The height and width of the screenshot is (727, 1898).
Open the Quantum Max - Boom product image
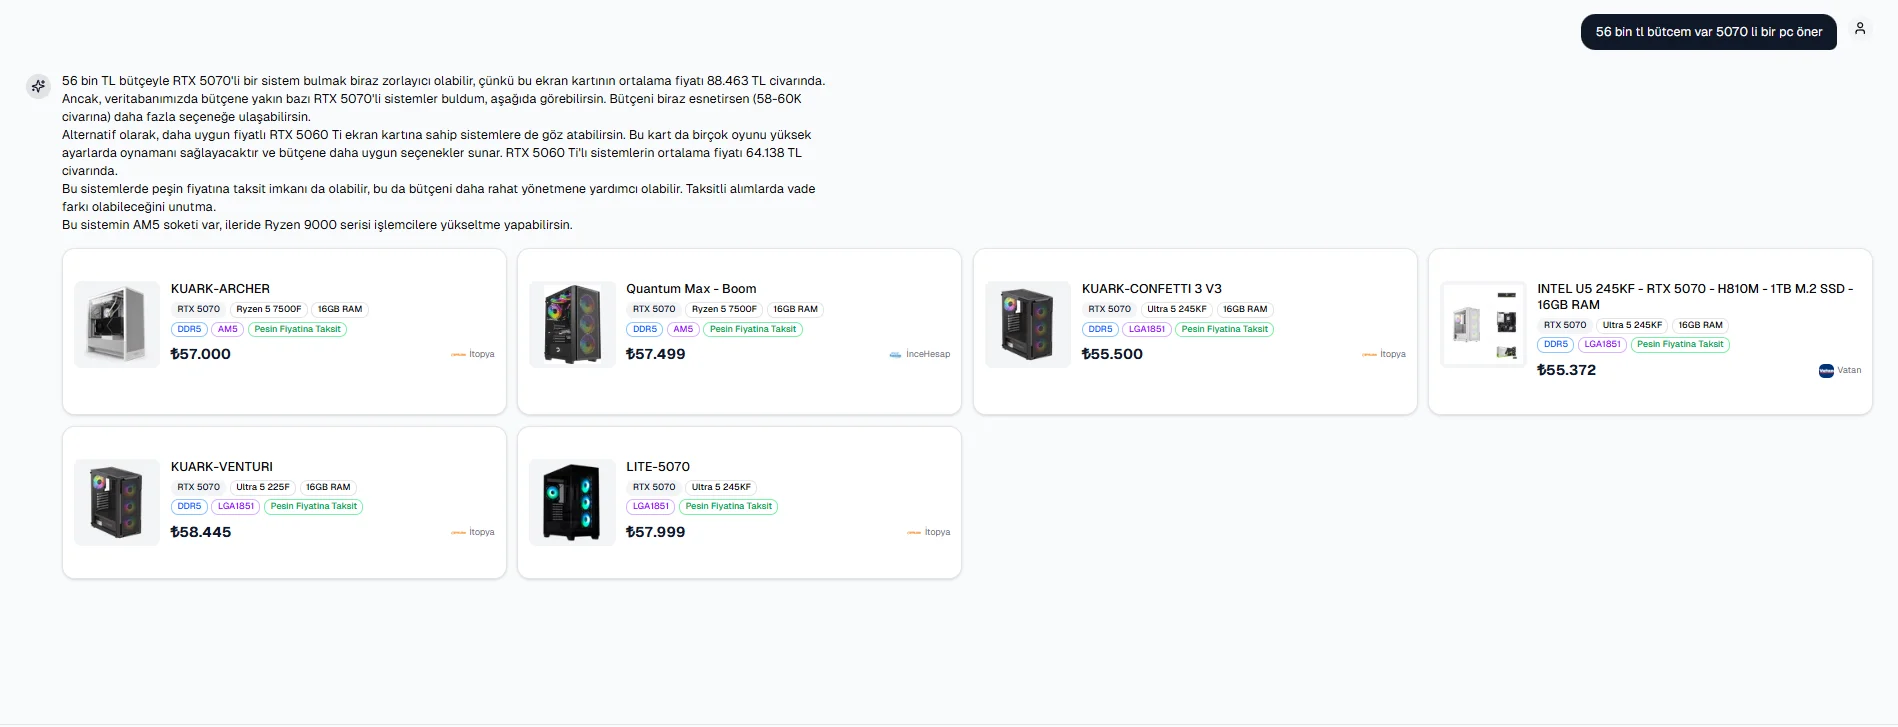573,324
